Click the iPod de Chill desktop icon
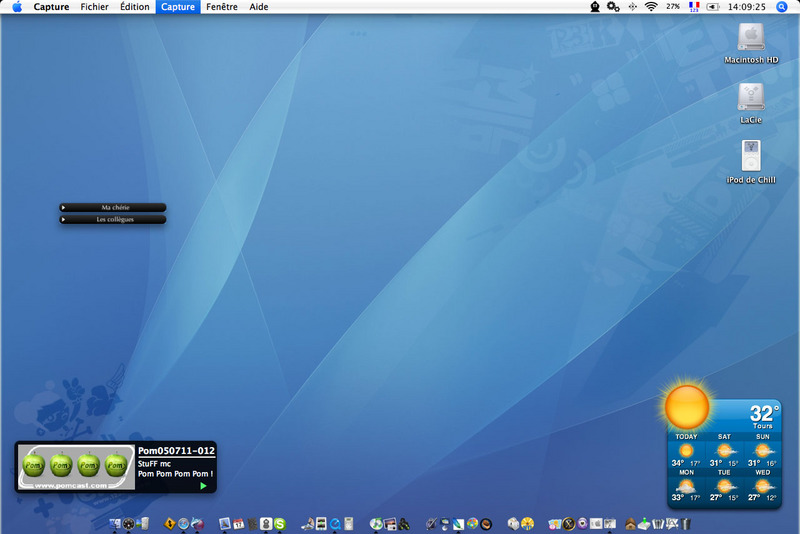 [750, 156]
